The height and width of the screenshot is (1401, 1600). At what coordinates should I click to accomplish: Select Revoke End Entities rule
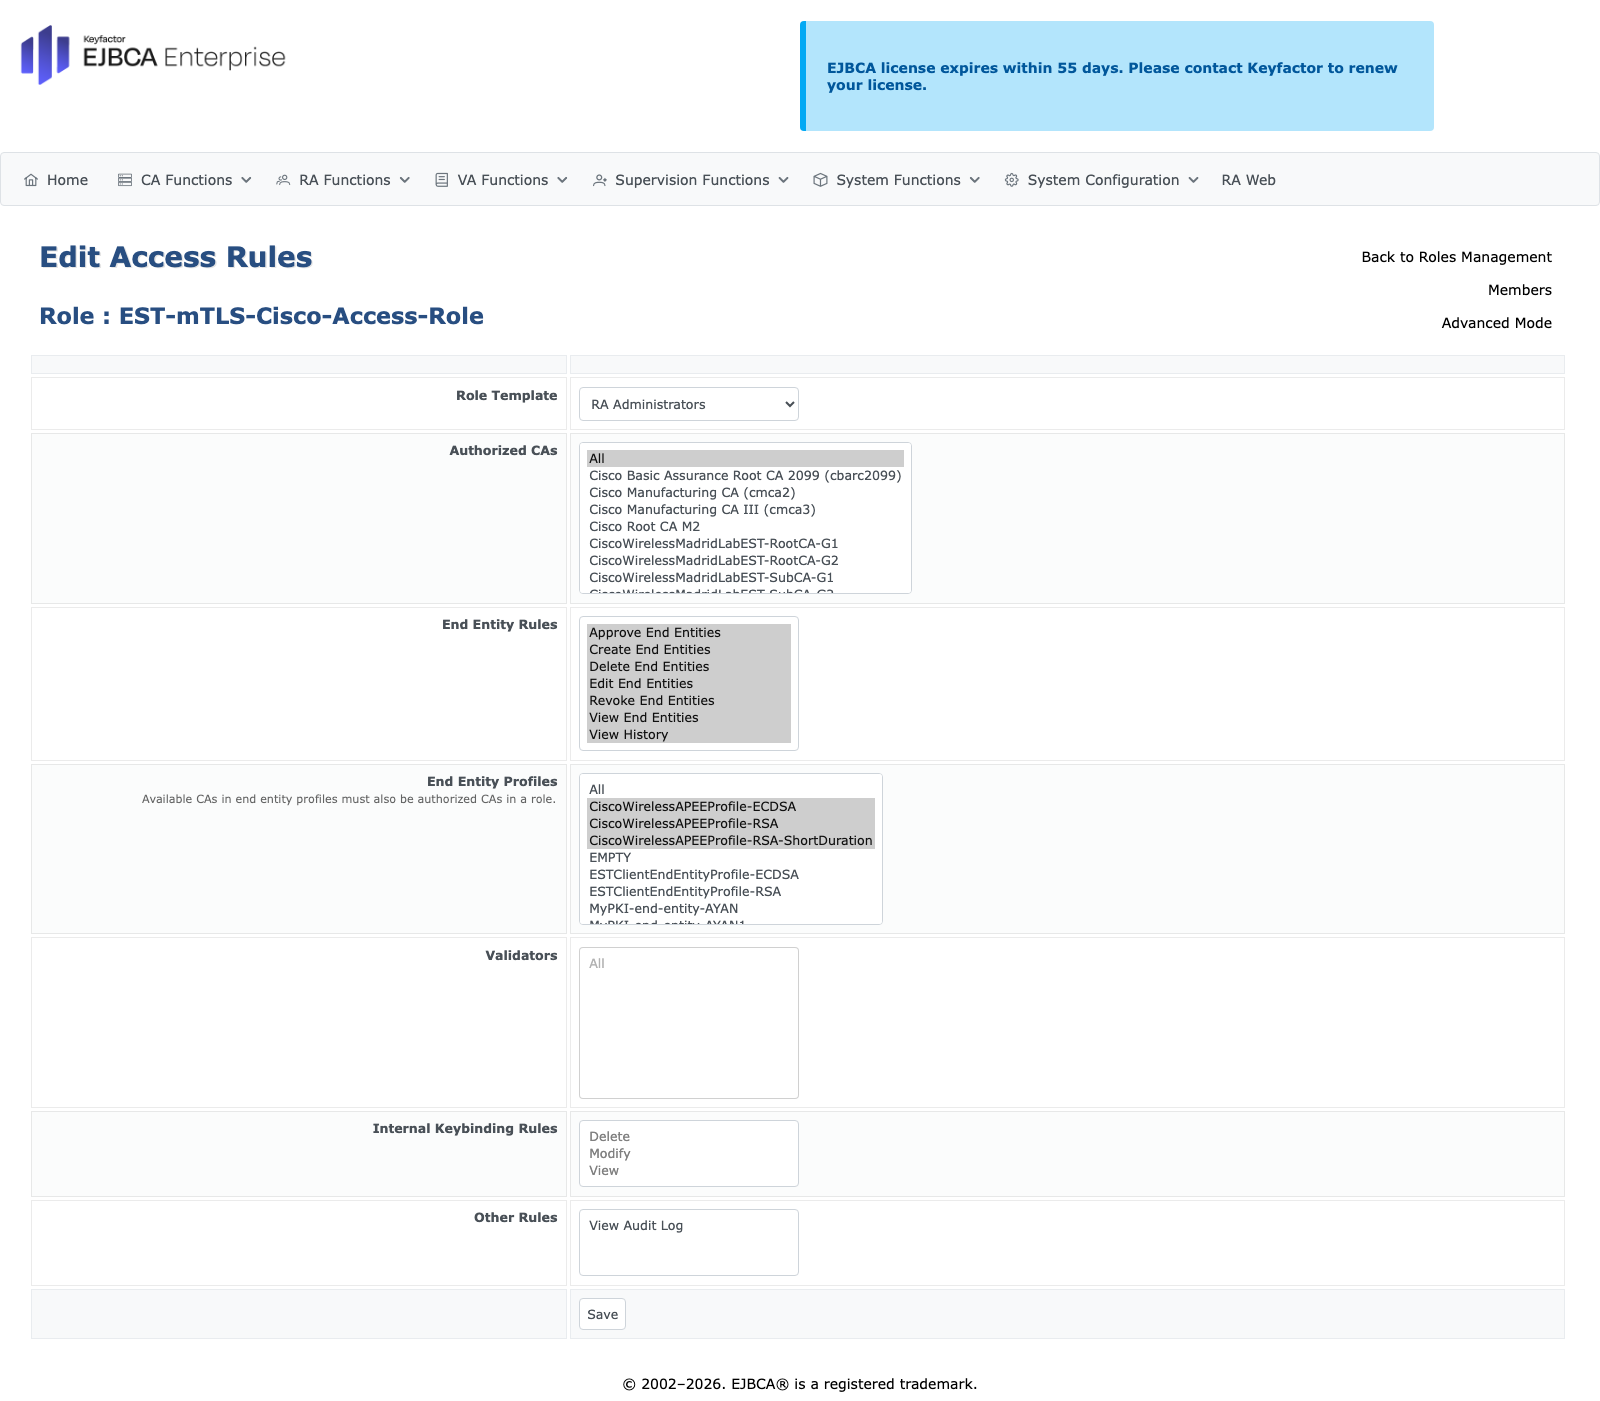click(x=689, y=701)
